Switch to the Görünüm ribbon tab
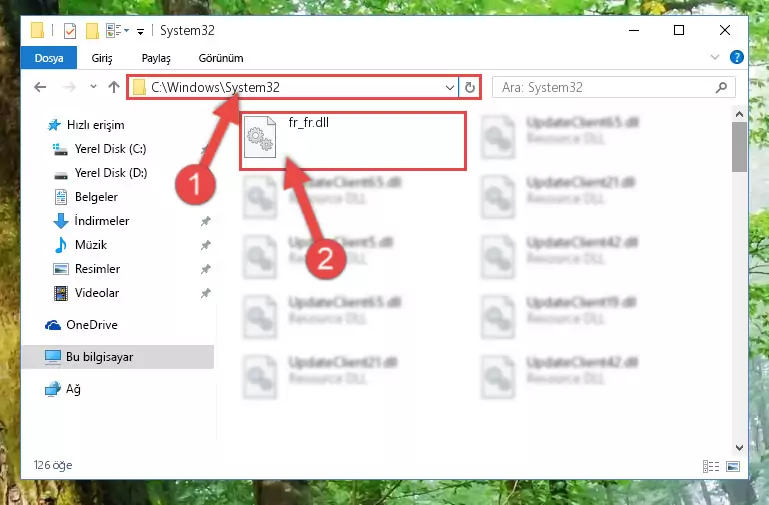 click(221, 58)
